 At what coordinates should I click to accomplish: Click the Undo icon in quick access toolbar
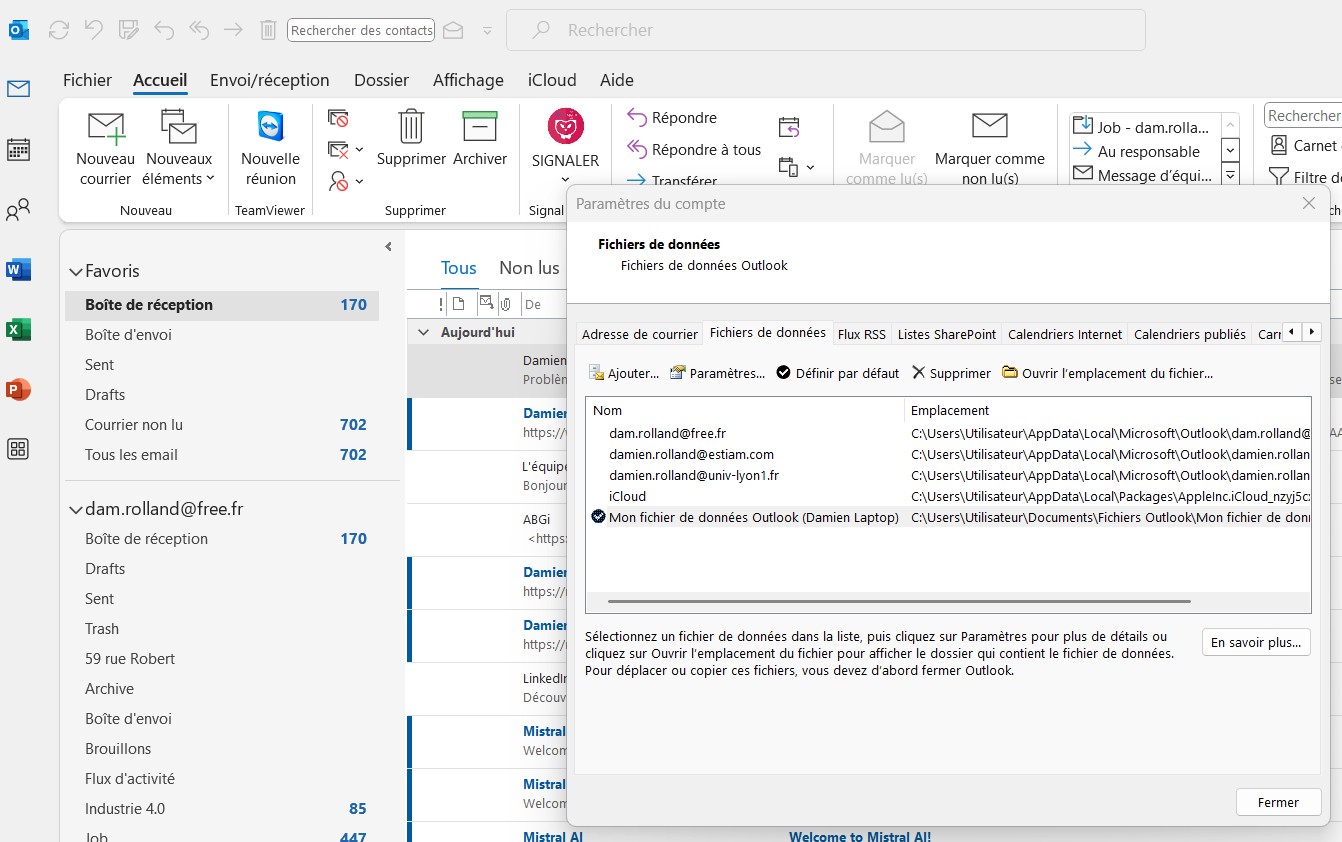coord(94,30)
